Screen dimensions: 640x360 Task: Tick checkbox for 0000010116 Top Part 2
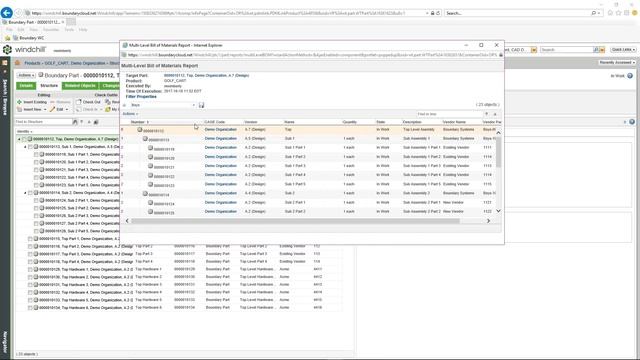(x=30, y=247)
